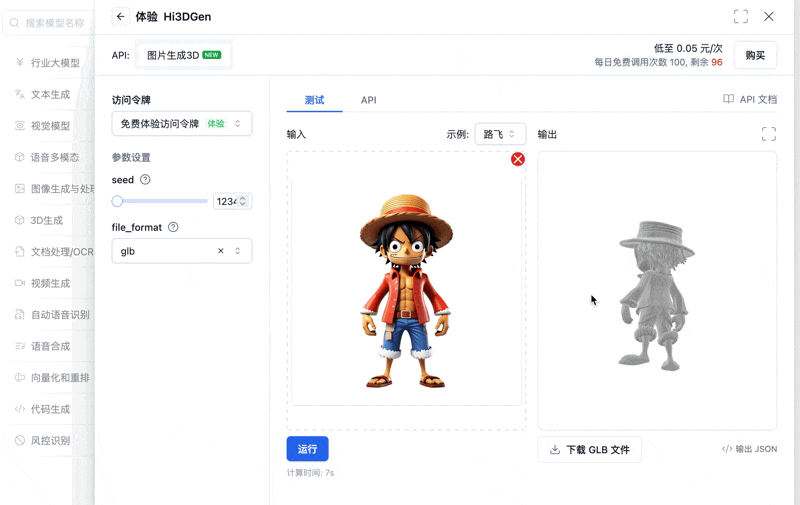
Task: Open file_format help question-mark icon
Action: (173, 227)
